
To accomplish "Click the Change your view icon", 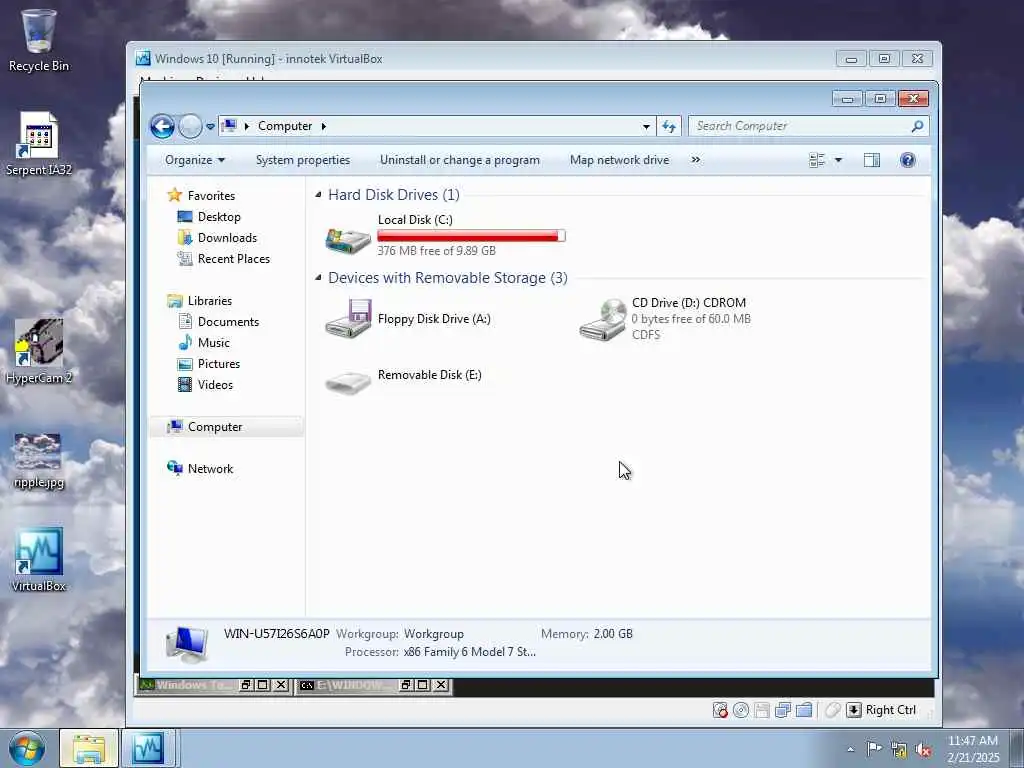I will pos(816,160).
